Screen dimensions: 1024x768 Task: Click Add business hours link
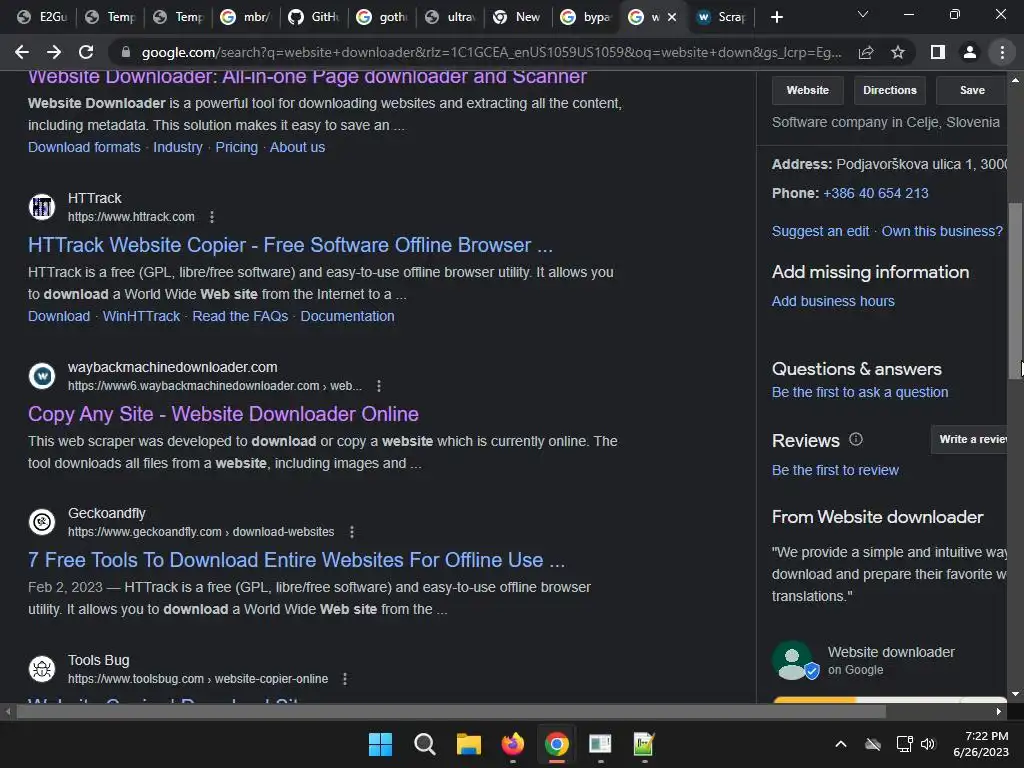pyautogui.click(x=833, y=301)
